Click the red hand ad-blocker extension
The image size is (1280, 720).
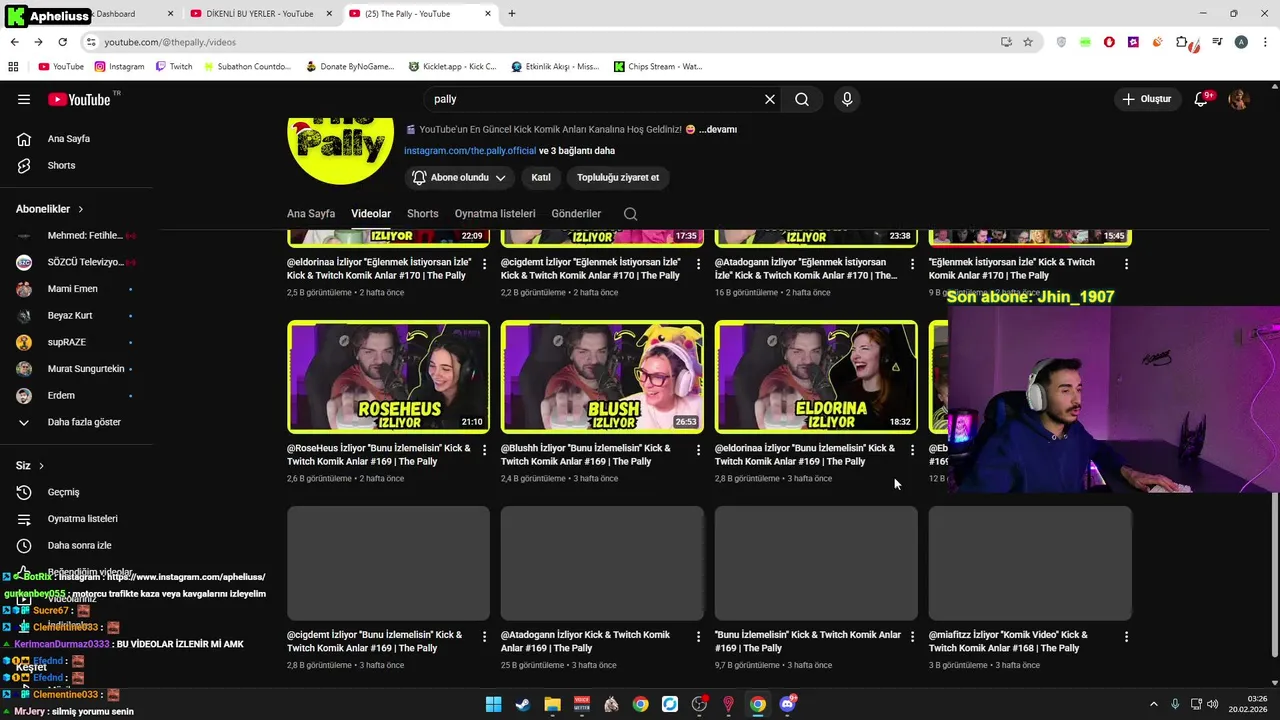(x=1109, y=42)
